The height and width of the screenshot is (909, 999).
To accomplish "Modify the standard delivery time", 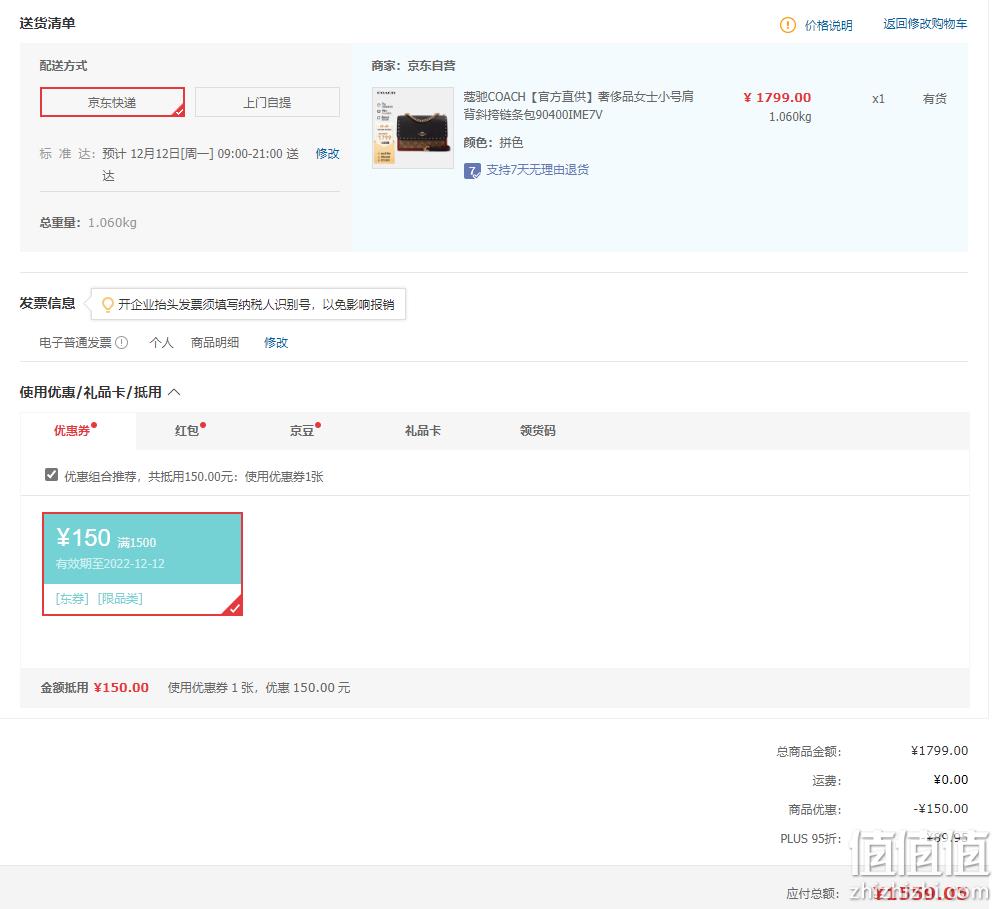I will point(327,154).
